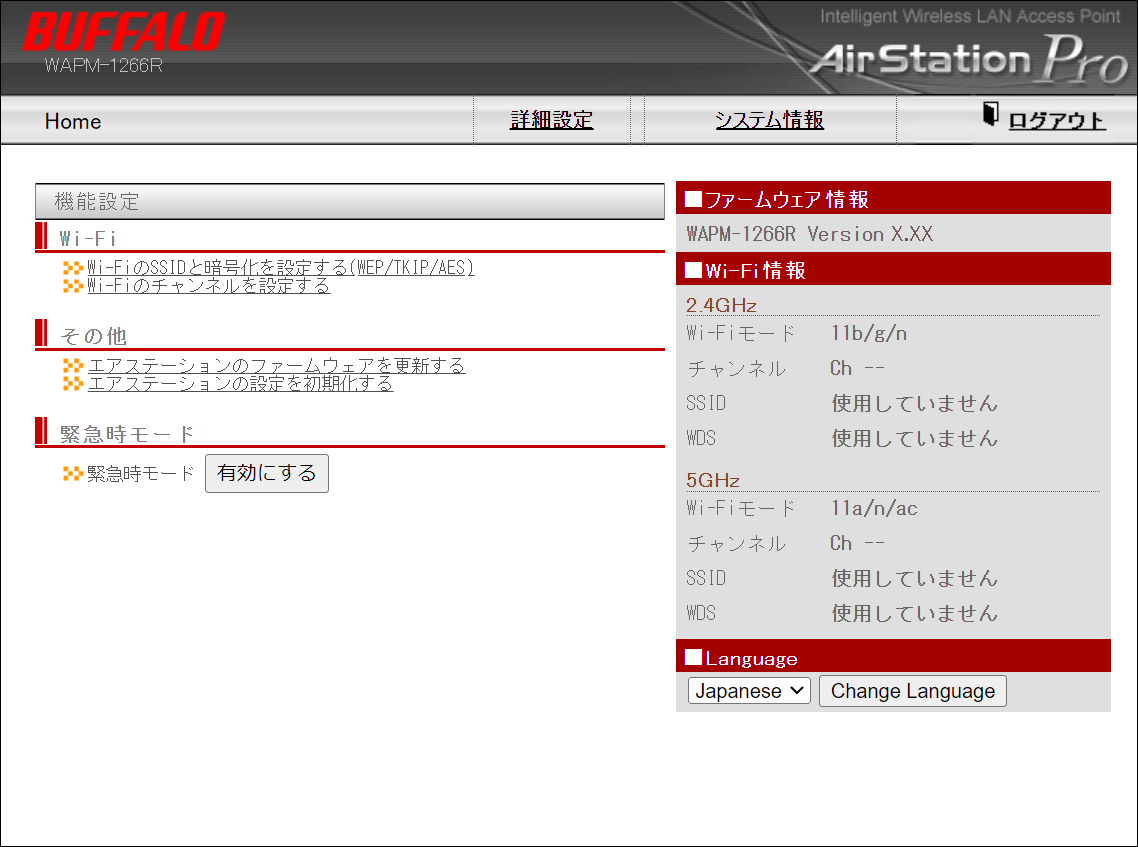Open the Wi-Fi channel settings link
Viewport: 1138px width, 847px height.
(x=208, y=285)
